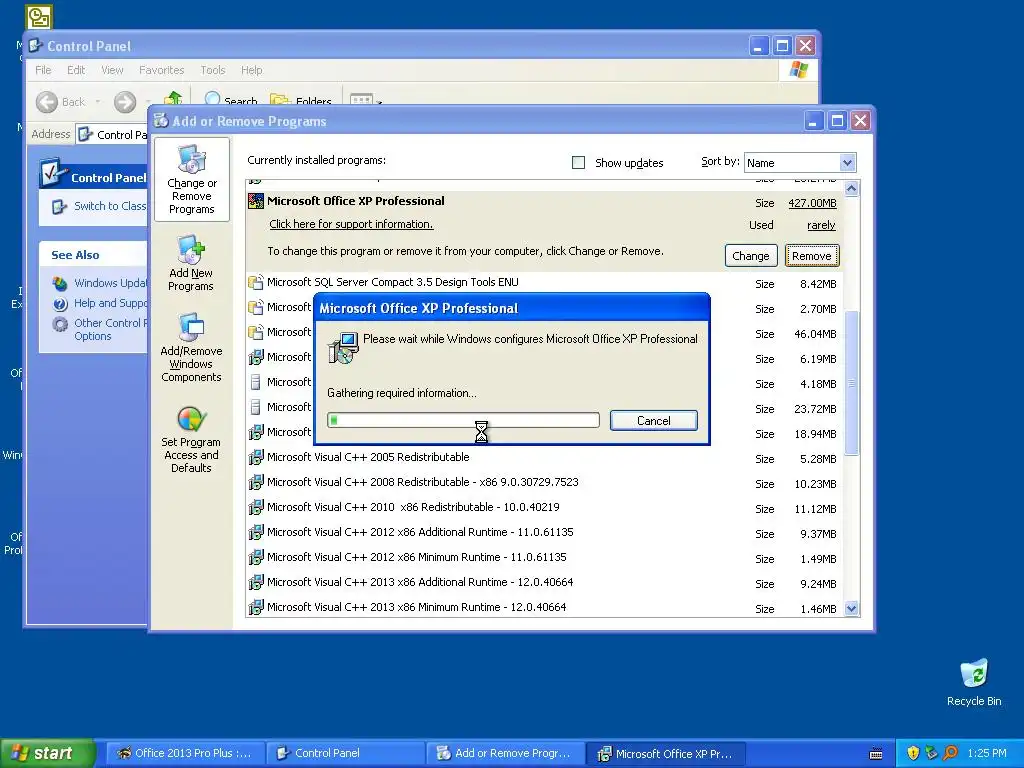This screenshot has width=1024, height=768.
Task: Open the Tools menu in Control Panel
Action: [x=213, y=70]
